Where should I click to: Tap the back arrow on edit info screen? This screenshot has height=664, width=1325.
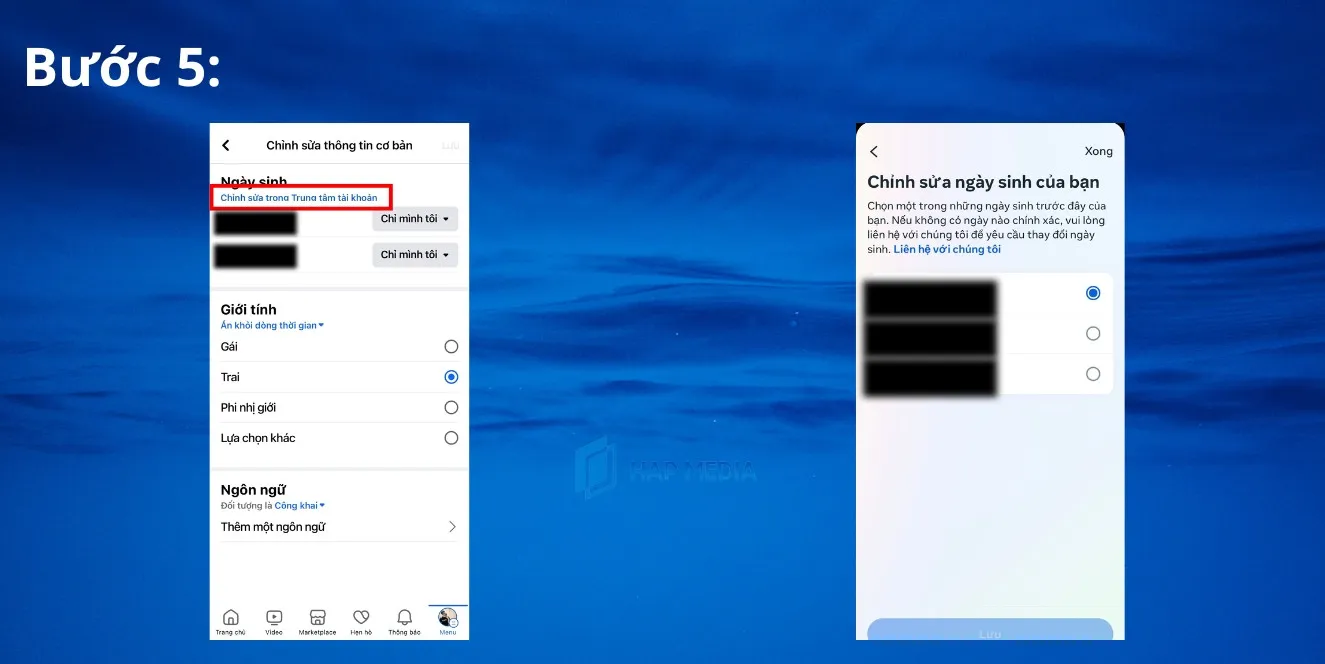pyautogui.click(x=225, y=144)
